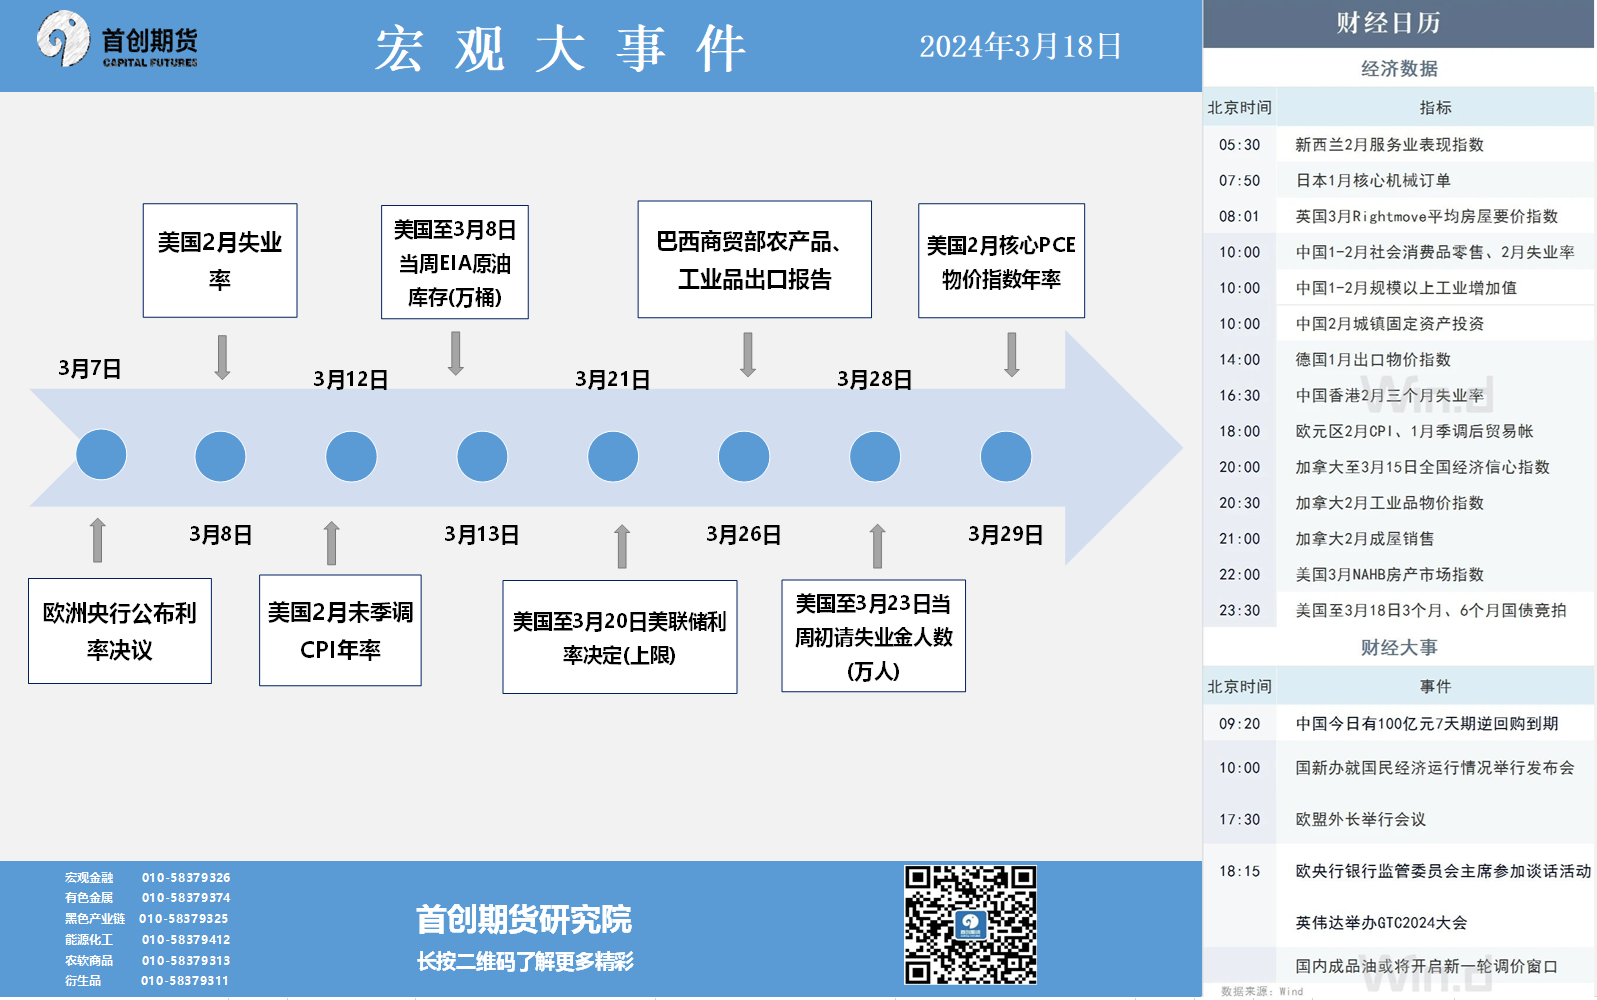Click the 首创期货研究院 footer title
Image resolution: width=1597 pixels, height=1000 pixels.
(524, 919)
